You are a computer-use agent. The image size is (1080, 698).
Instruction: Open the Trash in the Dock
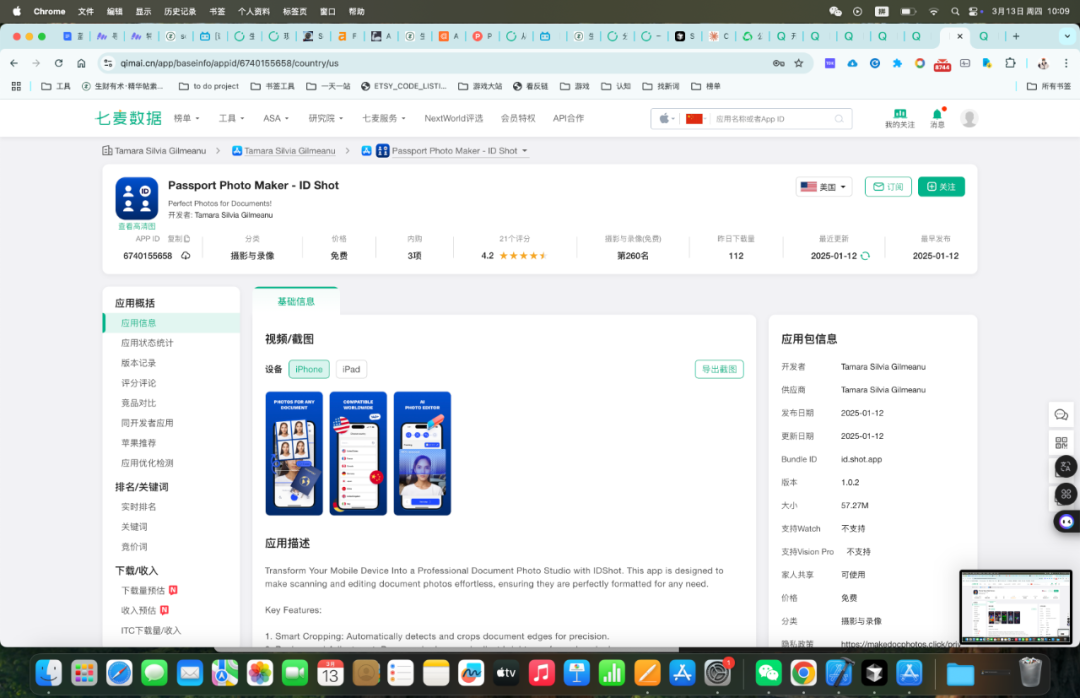pyautogui.click(x=1030, y=673)
